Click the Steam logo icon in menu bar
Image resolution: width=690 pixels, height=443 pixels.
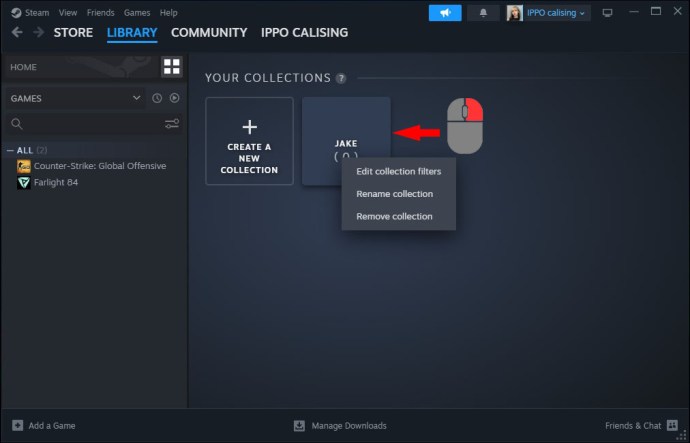click(x=16, y=13)
